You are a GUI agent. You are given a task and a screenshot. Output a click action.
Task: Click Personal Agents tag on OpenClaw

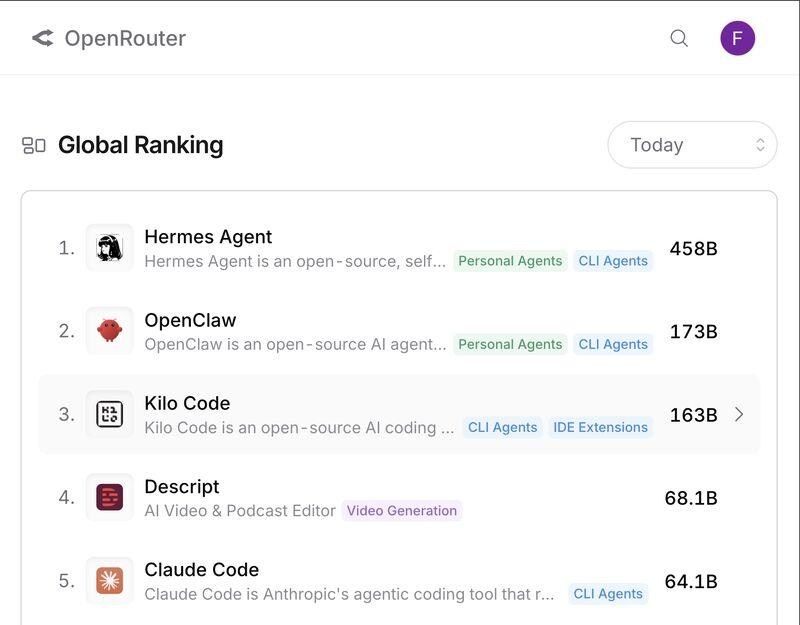[x=510, y=344]
